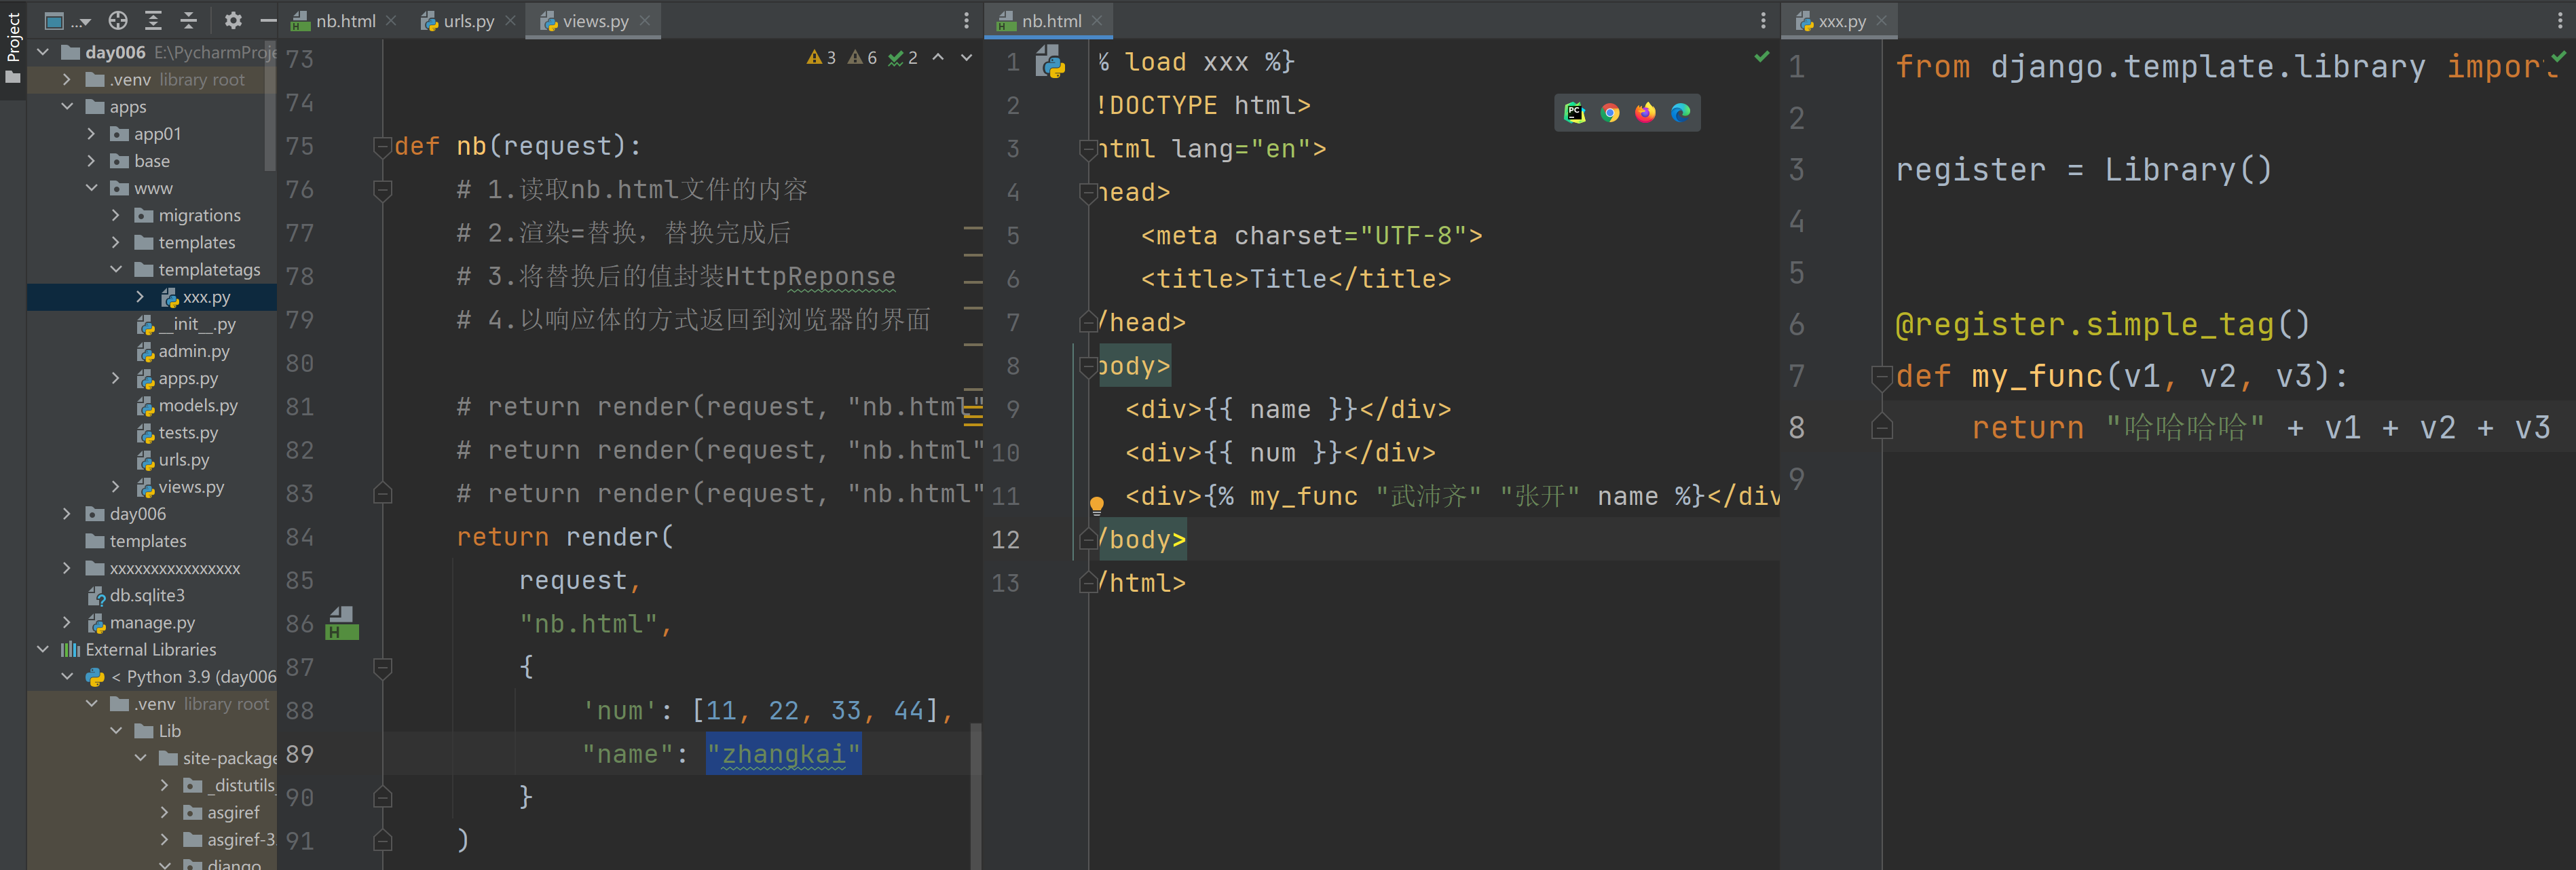This screenshot has width=2576, height=870.
Task: Open Project panel settings gear
Action: coord(233,20)
